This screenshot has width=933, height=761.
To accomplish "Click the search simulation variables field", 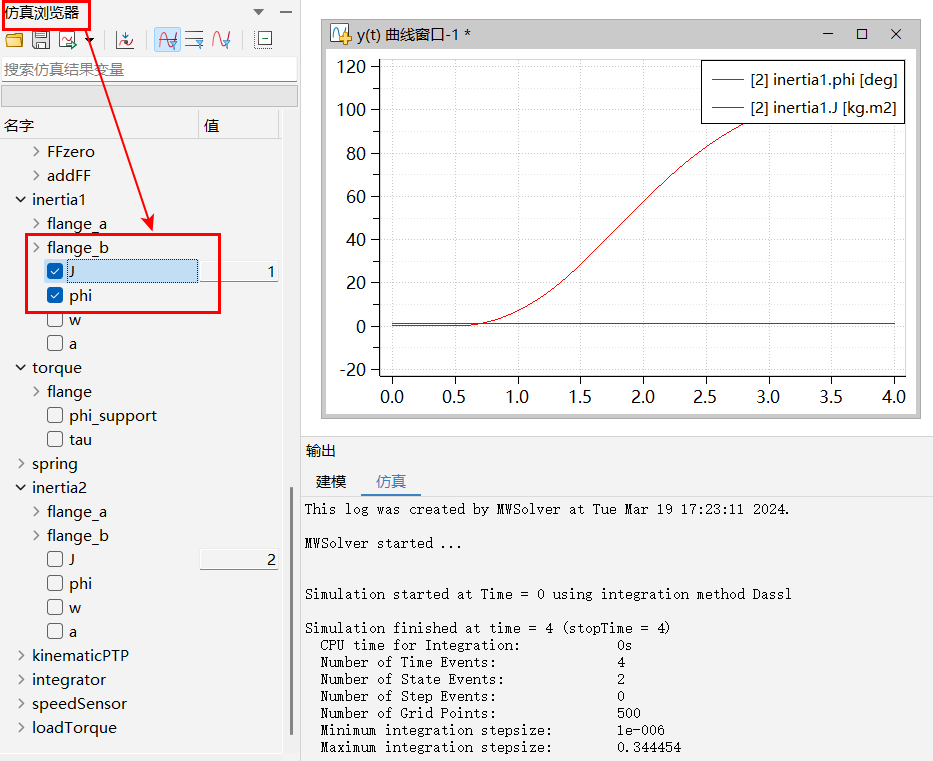I will pos(148,69).
